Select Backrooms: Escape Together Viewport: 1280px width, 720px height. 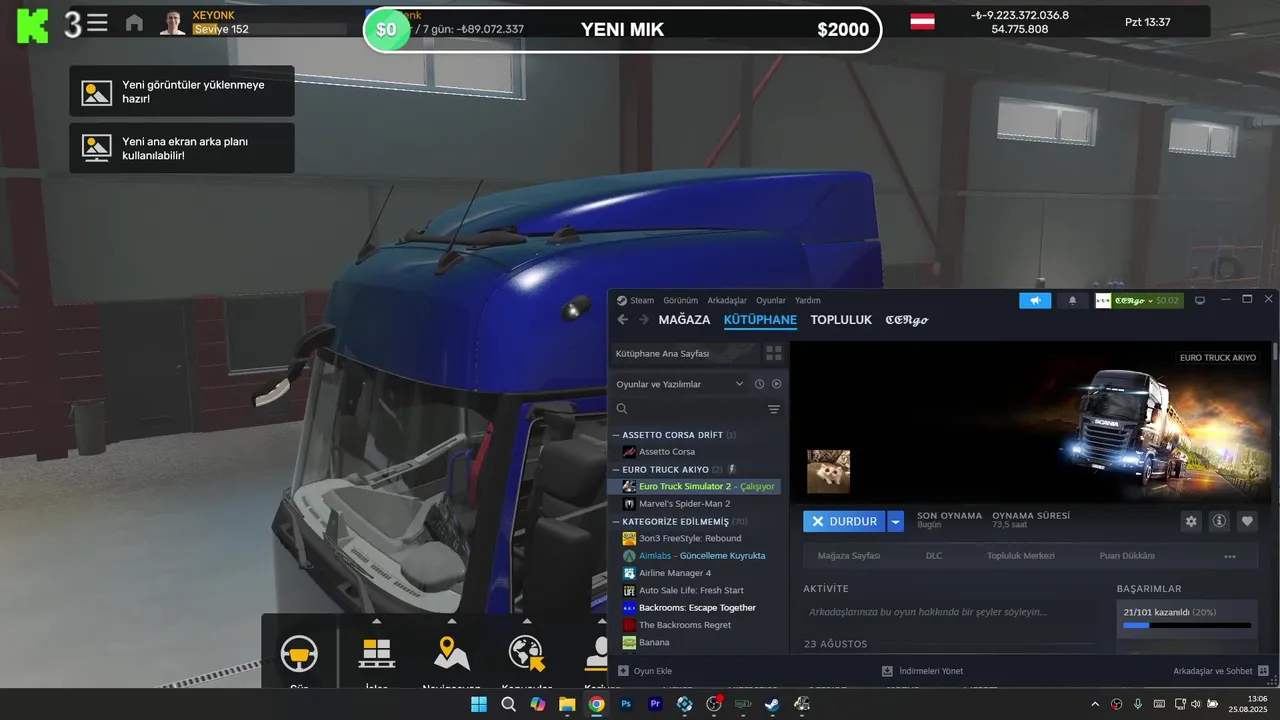coord(696,608)
